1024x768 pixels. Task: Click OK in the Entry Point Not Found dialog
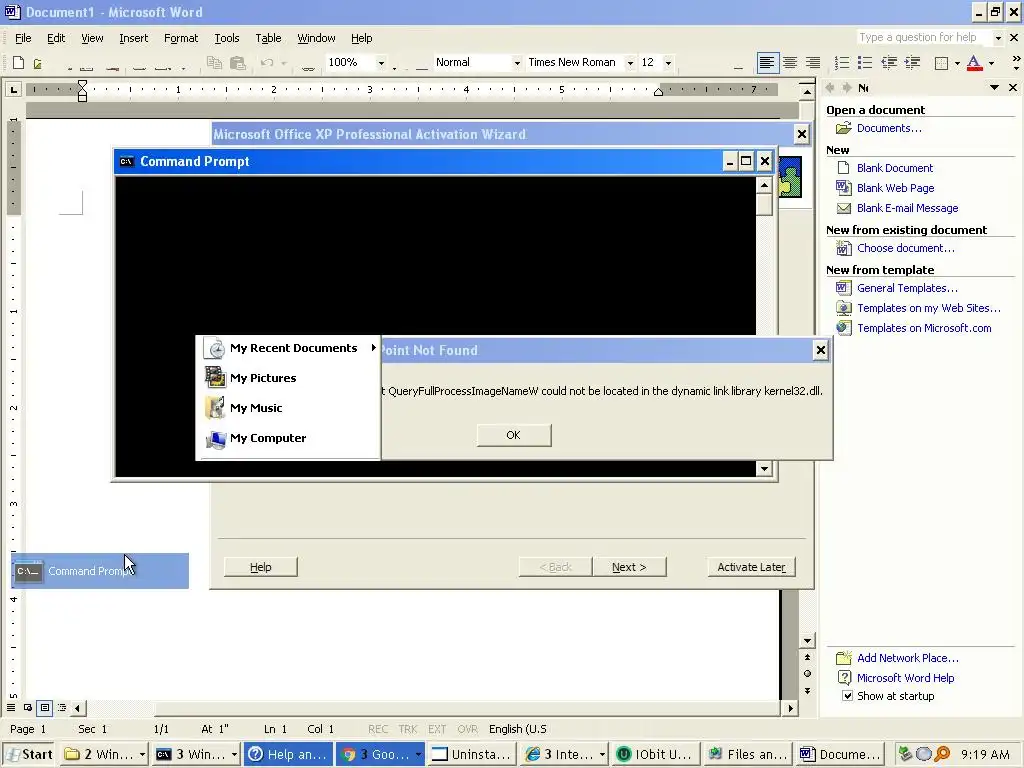pos(514,435)
